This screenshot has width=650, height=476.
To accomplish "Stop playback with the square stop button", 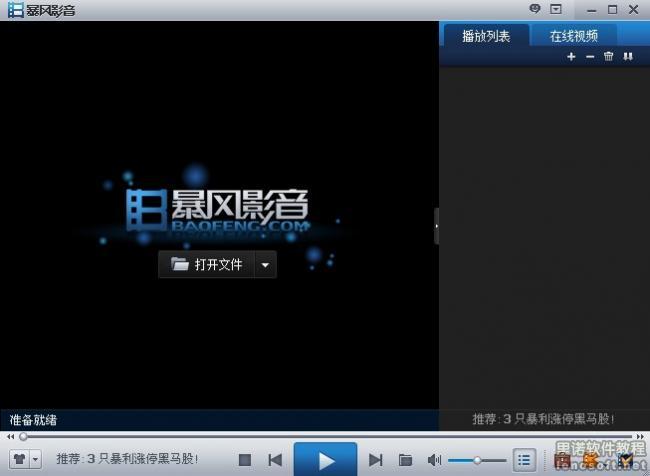I will point(245,460).
